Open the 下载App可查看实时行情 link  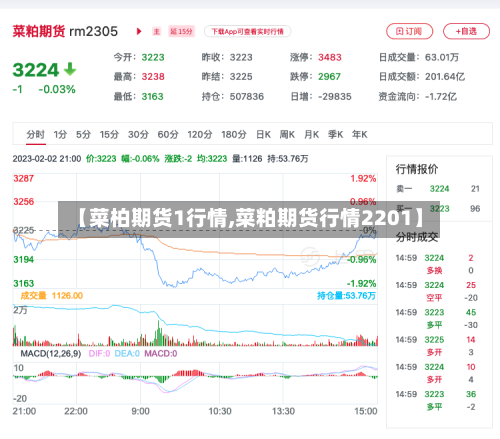coord(248,32)
